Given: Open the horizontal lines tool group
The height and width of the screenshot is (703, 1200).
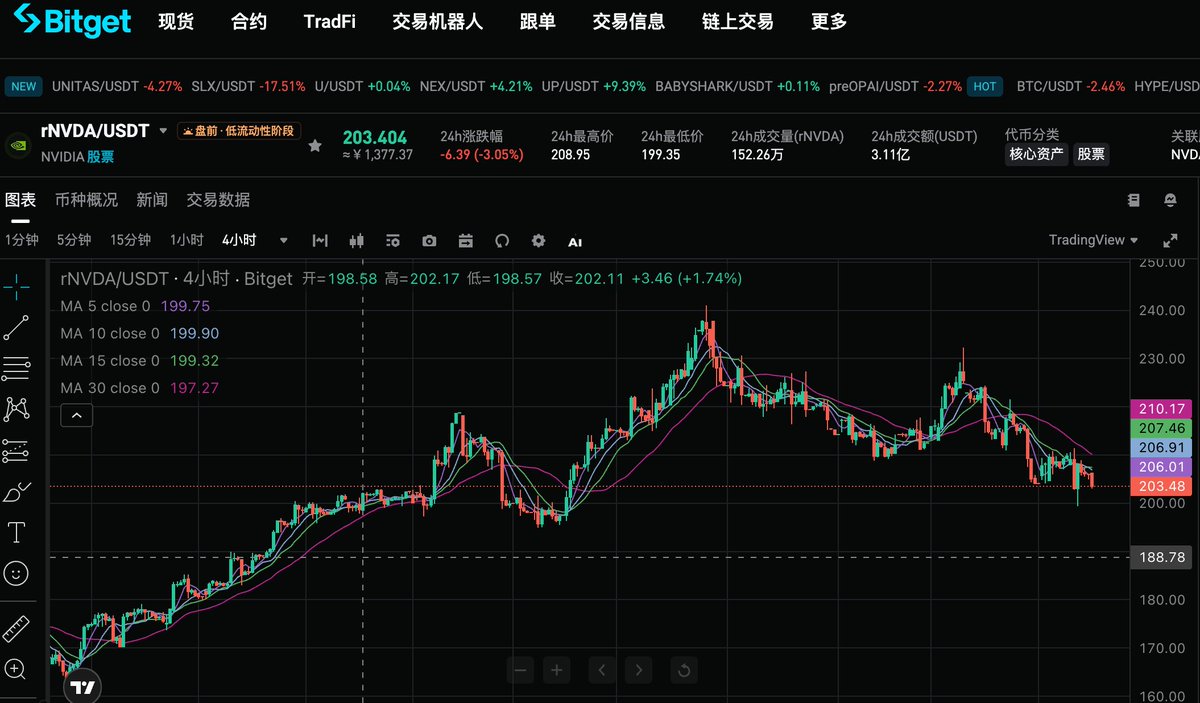Looking at the screenshot, I should tap(16, 368).
